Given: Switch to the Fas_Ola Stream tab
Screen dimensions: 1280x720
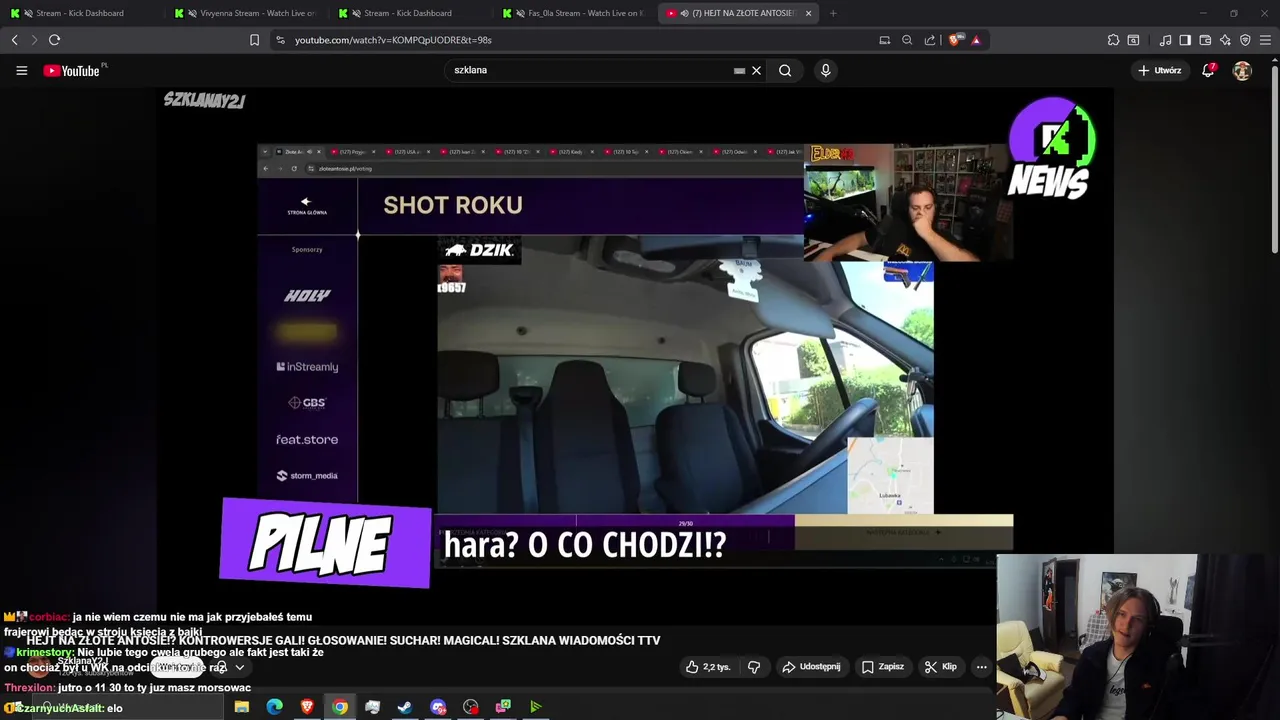Looking at the screenshot, I should tap(574, 13).
